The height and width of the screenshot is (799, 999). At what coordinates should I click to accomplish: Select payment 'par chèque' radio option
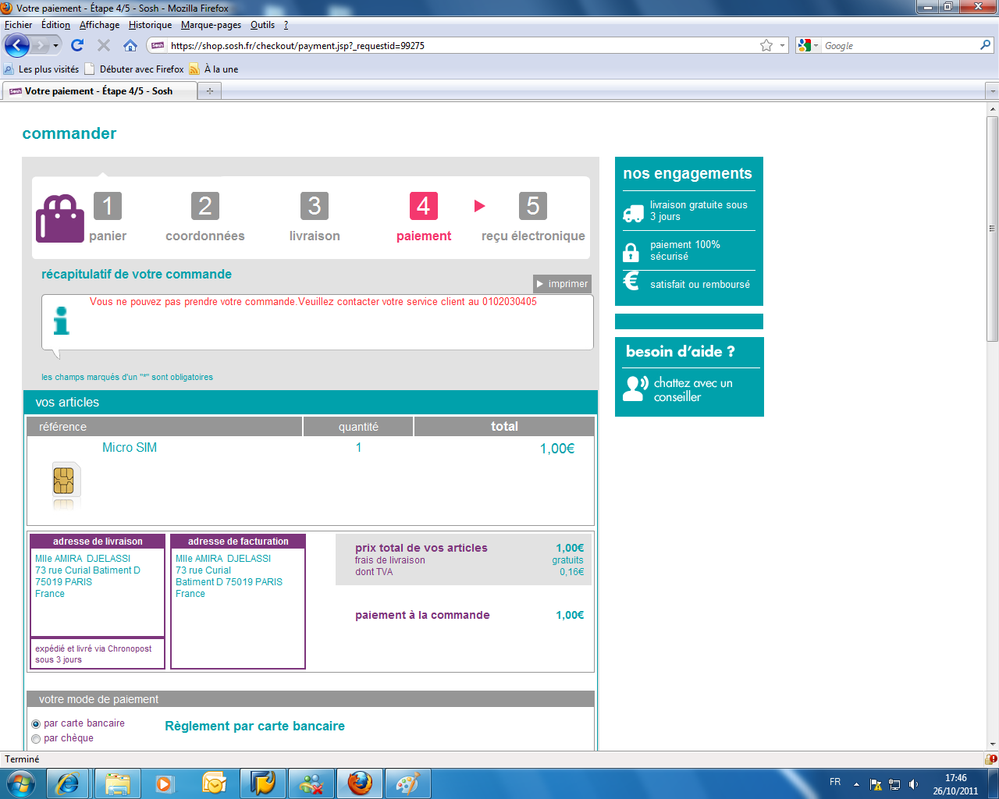click(37, 739)
